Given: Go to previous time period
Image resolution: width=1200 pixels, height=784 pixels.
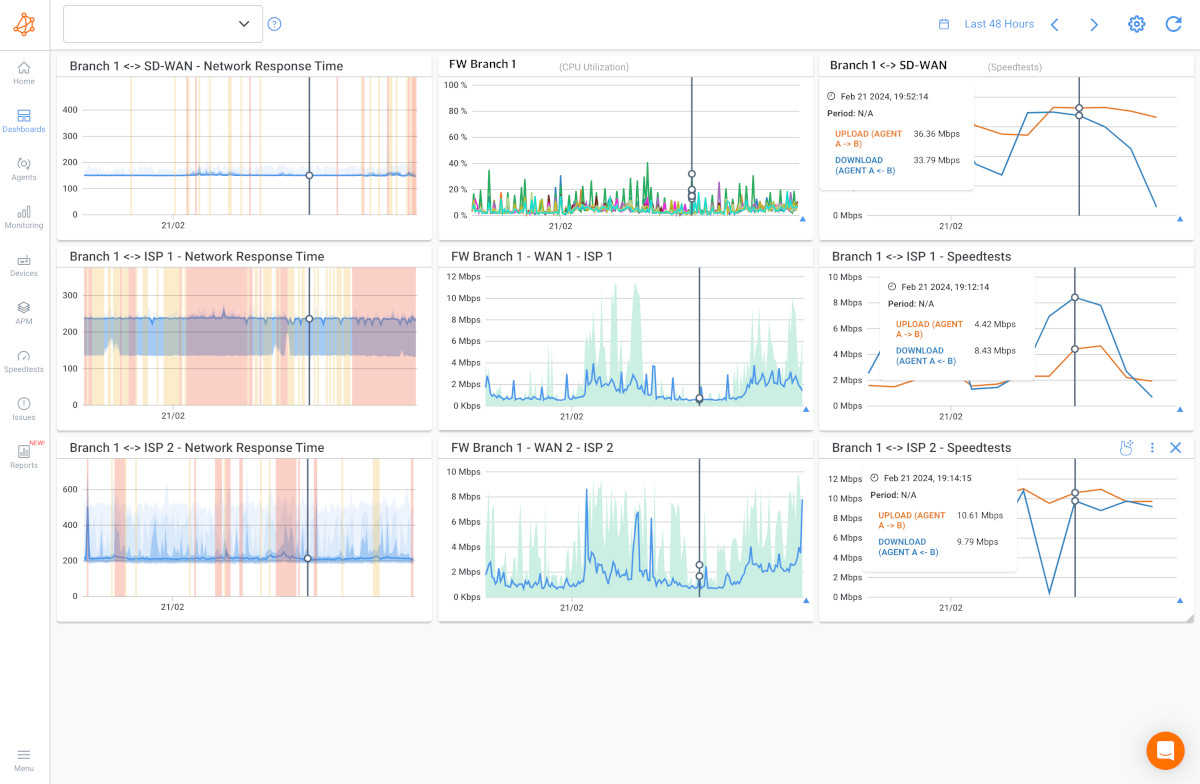Looking at the screenshot, I should click(x=1054, y=24).
